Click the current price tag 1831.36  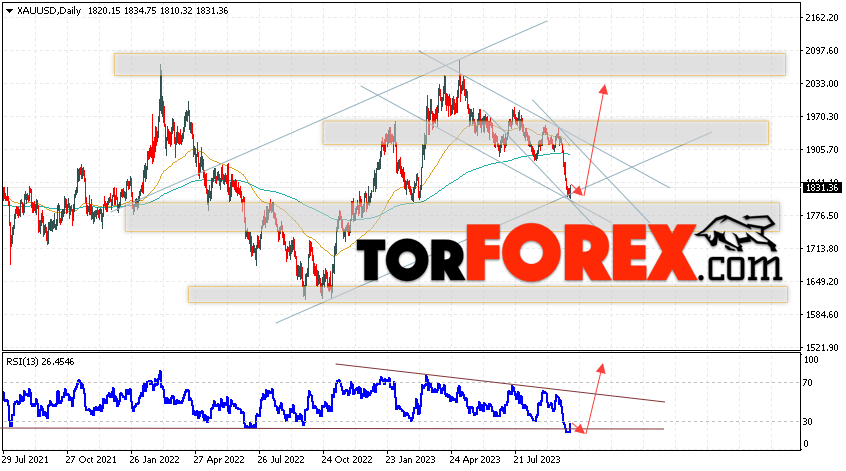tap(822, 188)
